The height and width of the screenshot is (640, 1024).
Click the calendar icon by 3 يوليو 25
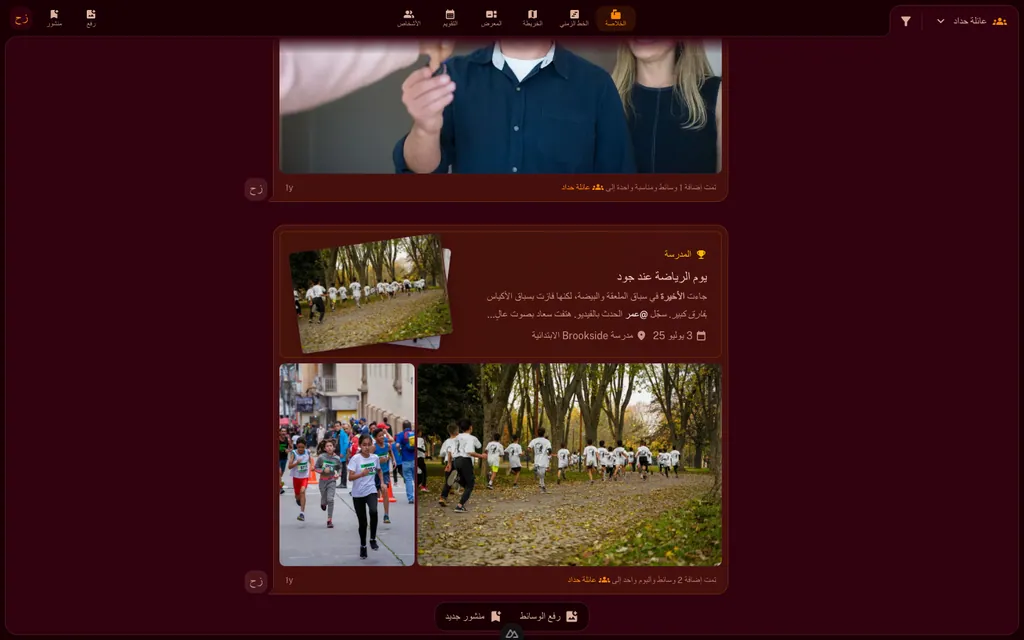pos(701,336)
